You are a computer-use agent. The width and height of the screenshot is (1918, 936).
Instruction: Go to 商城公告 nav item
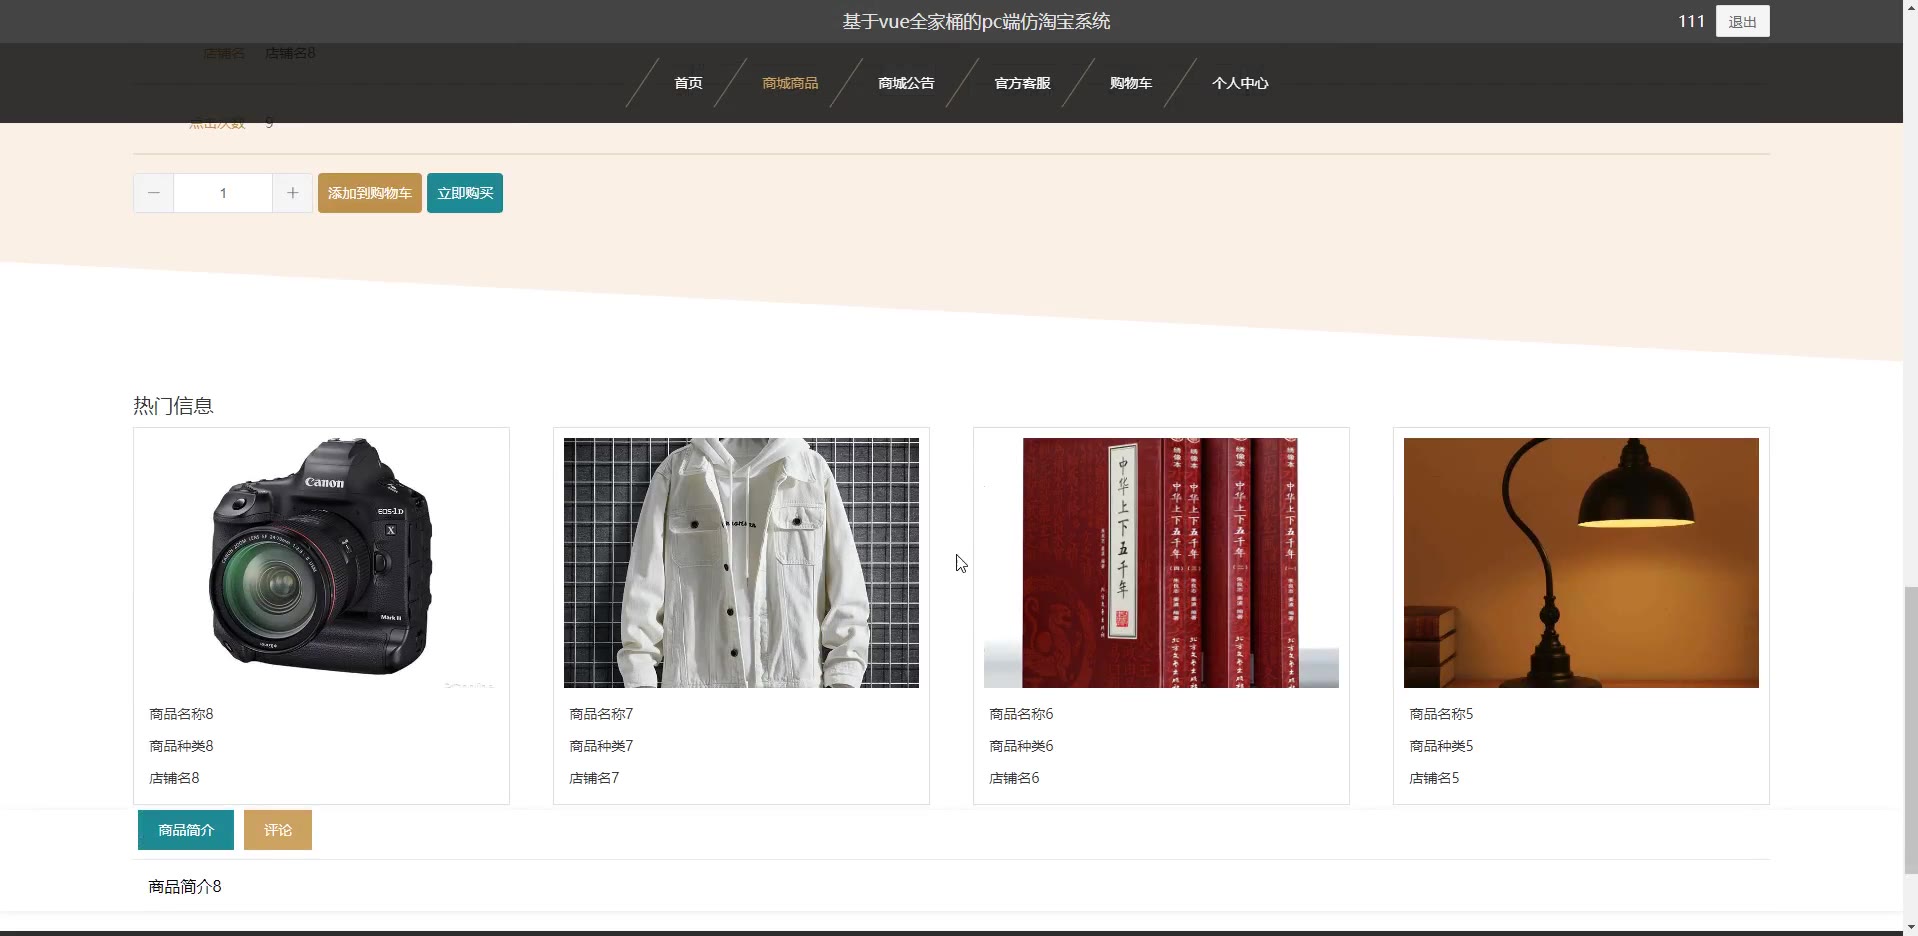pos(906,83)
